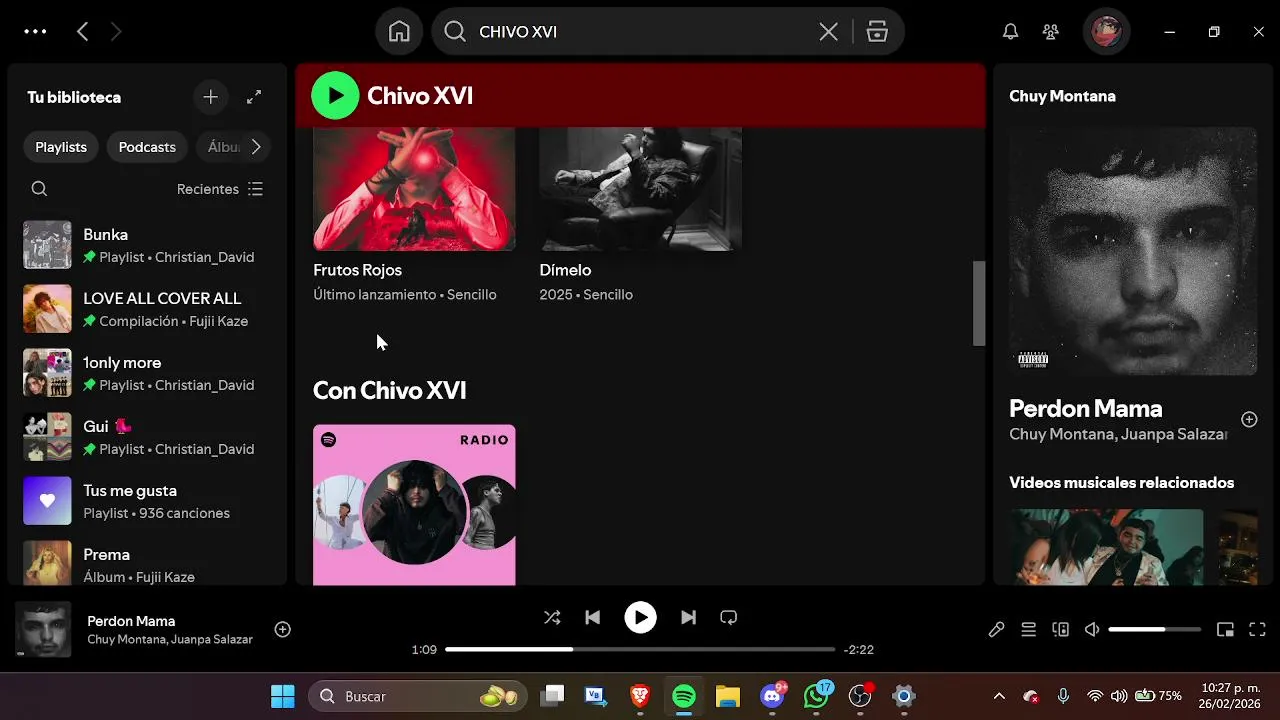
Task: Open Perdon Mama album art in side panel
Action: click(x=1133, y=251)
